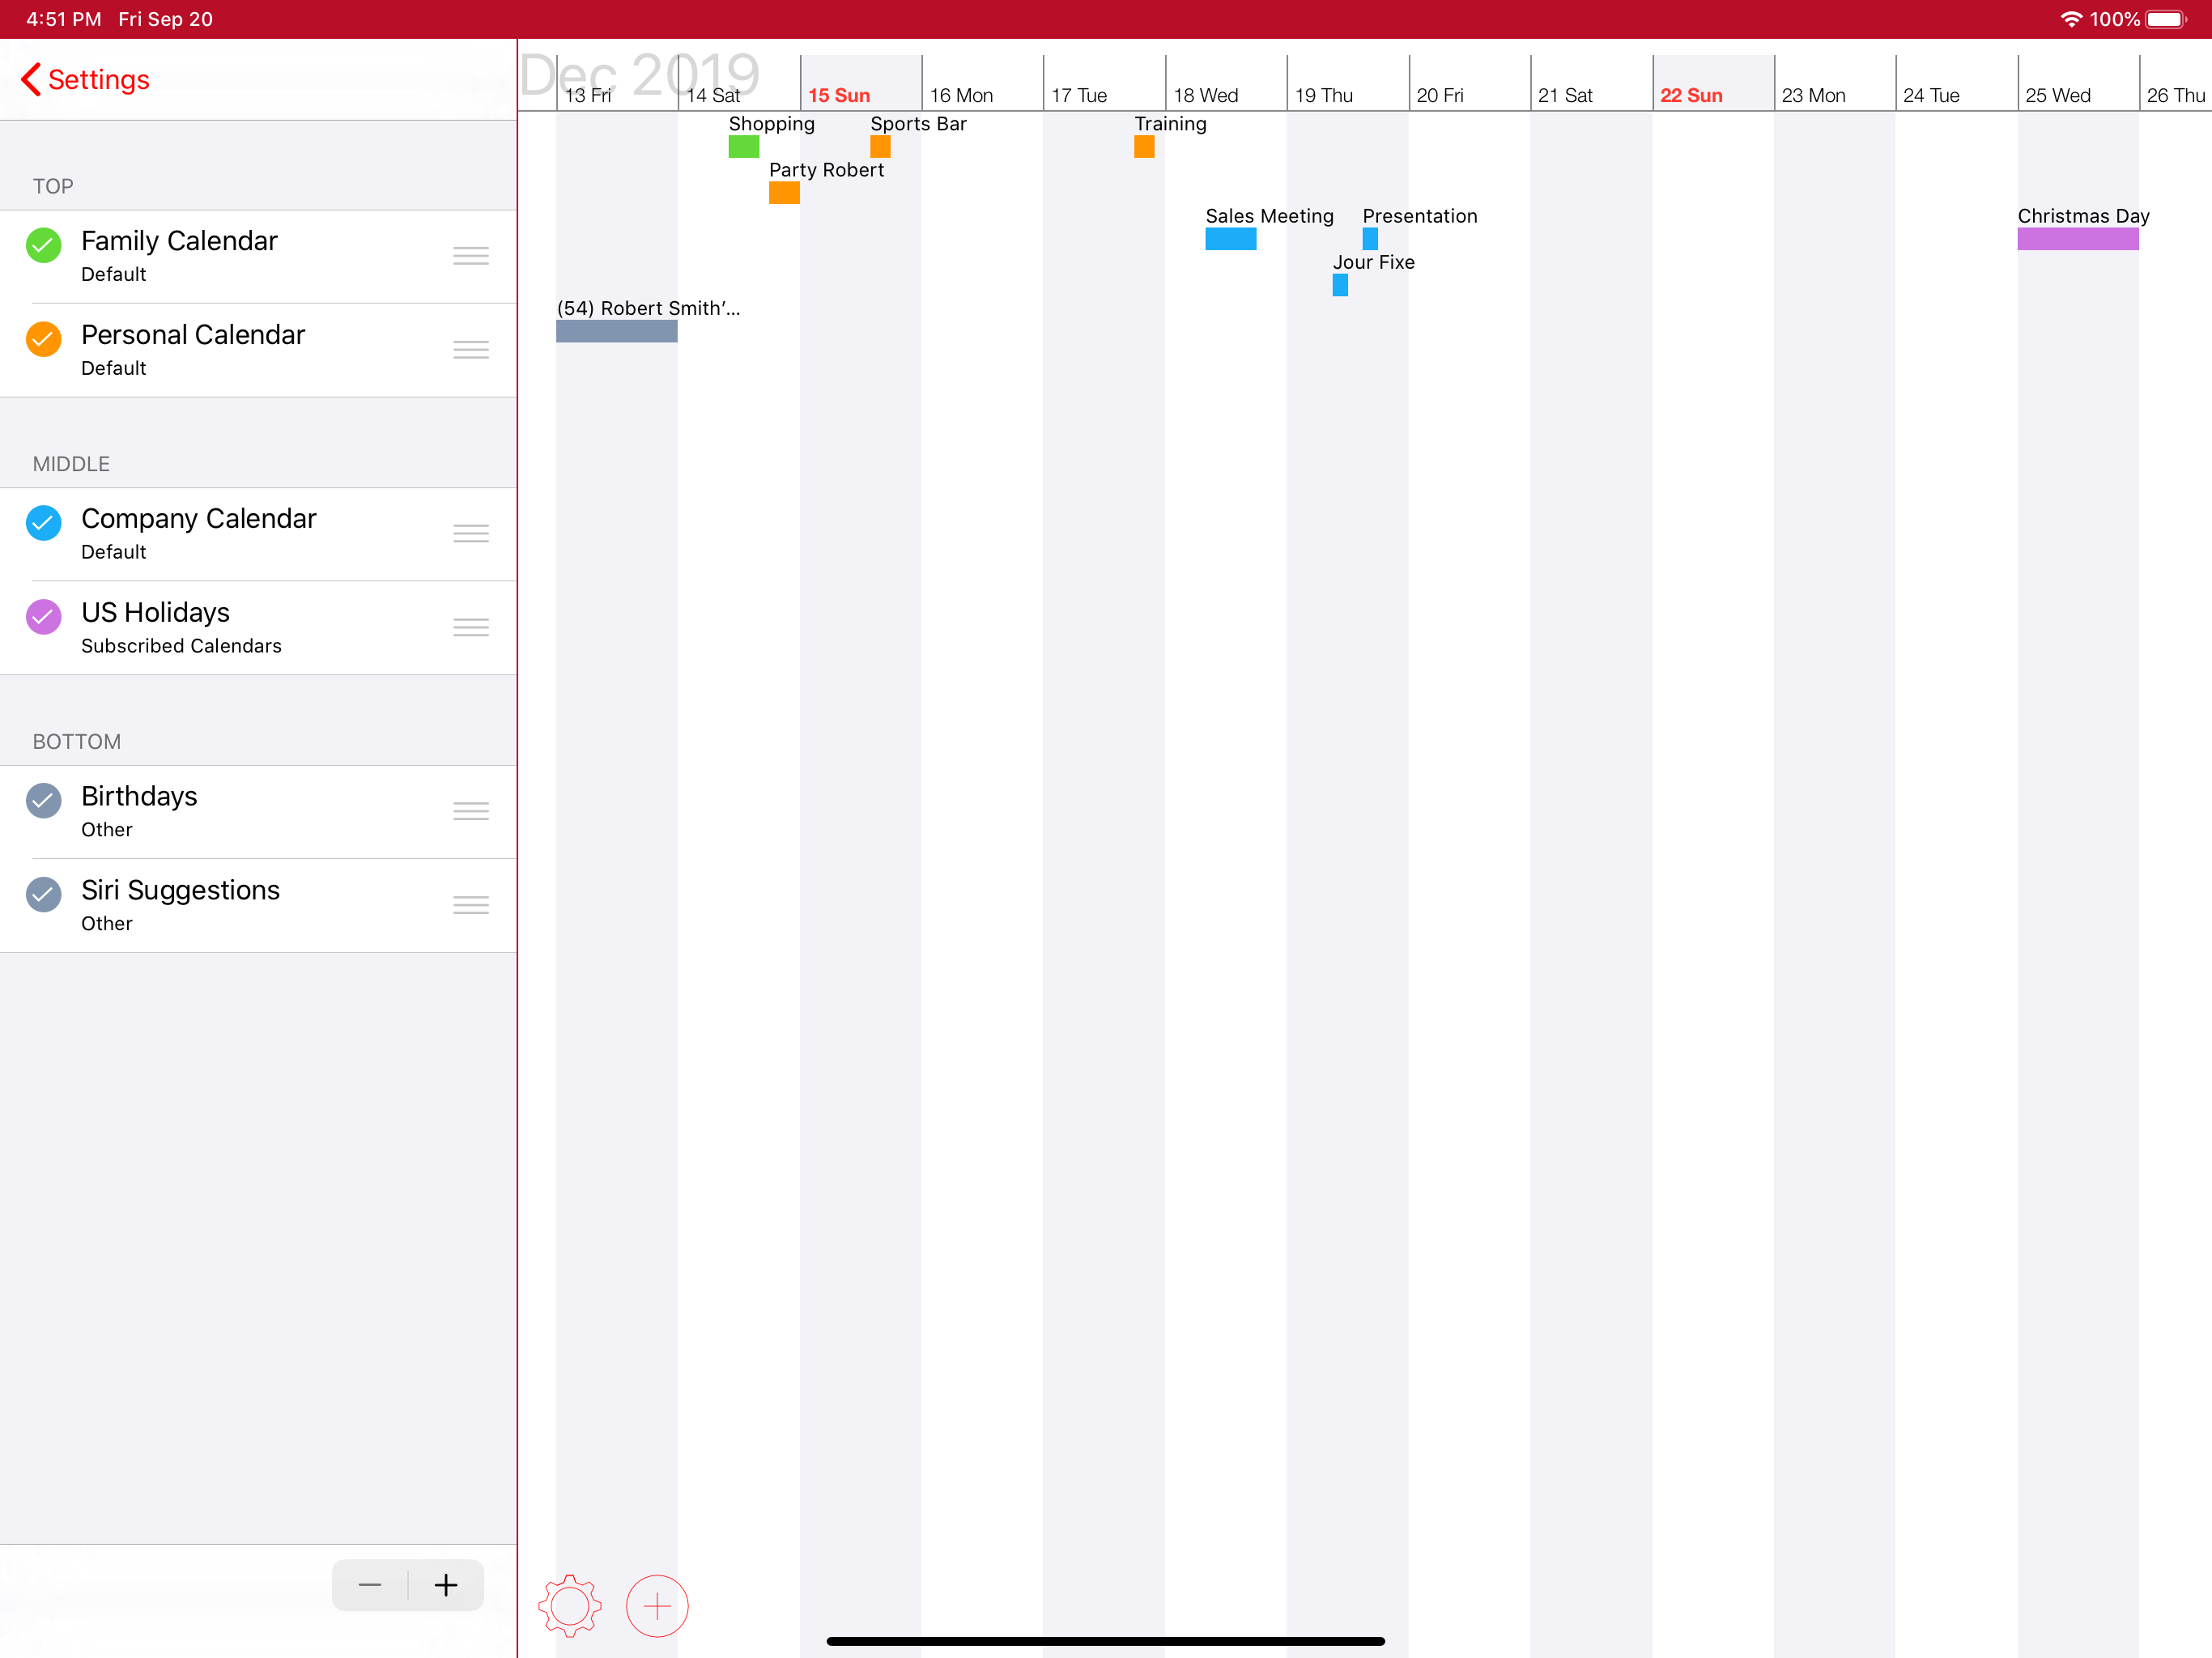This screenshot has height=1658, width=2212.
Task: Toggle the US Holidays purple checkmark
Action: [43, 617]
